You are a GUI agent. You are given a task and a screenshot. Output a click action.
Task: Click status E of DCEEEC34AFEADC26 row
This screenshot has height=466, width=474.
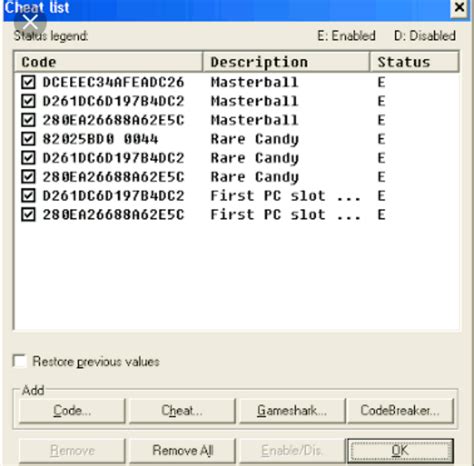pos(381,82)
